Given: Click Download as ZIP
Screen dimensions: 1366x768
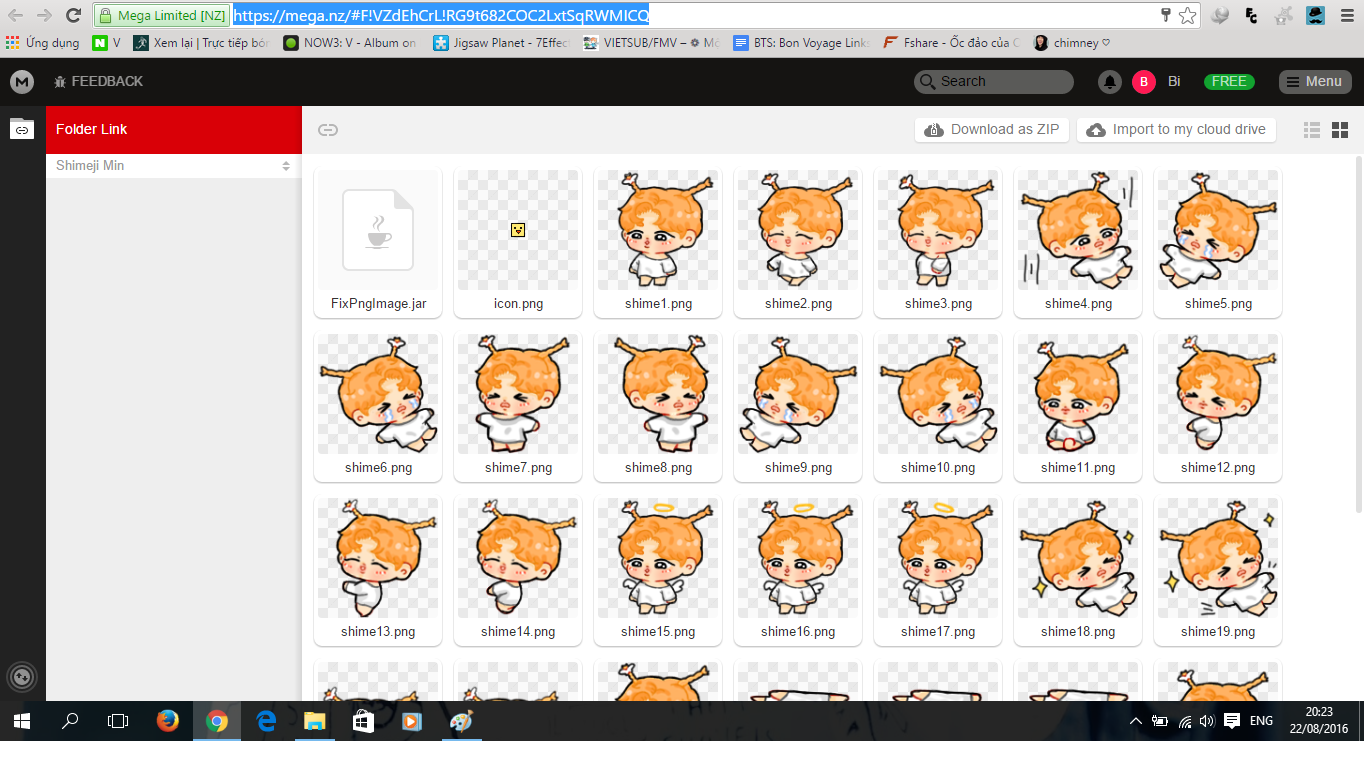Looking at the screenshot, I should 992,130.
